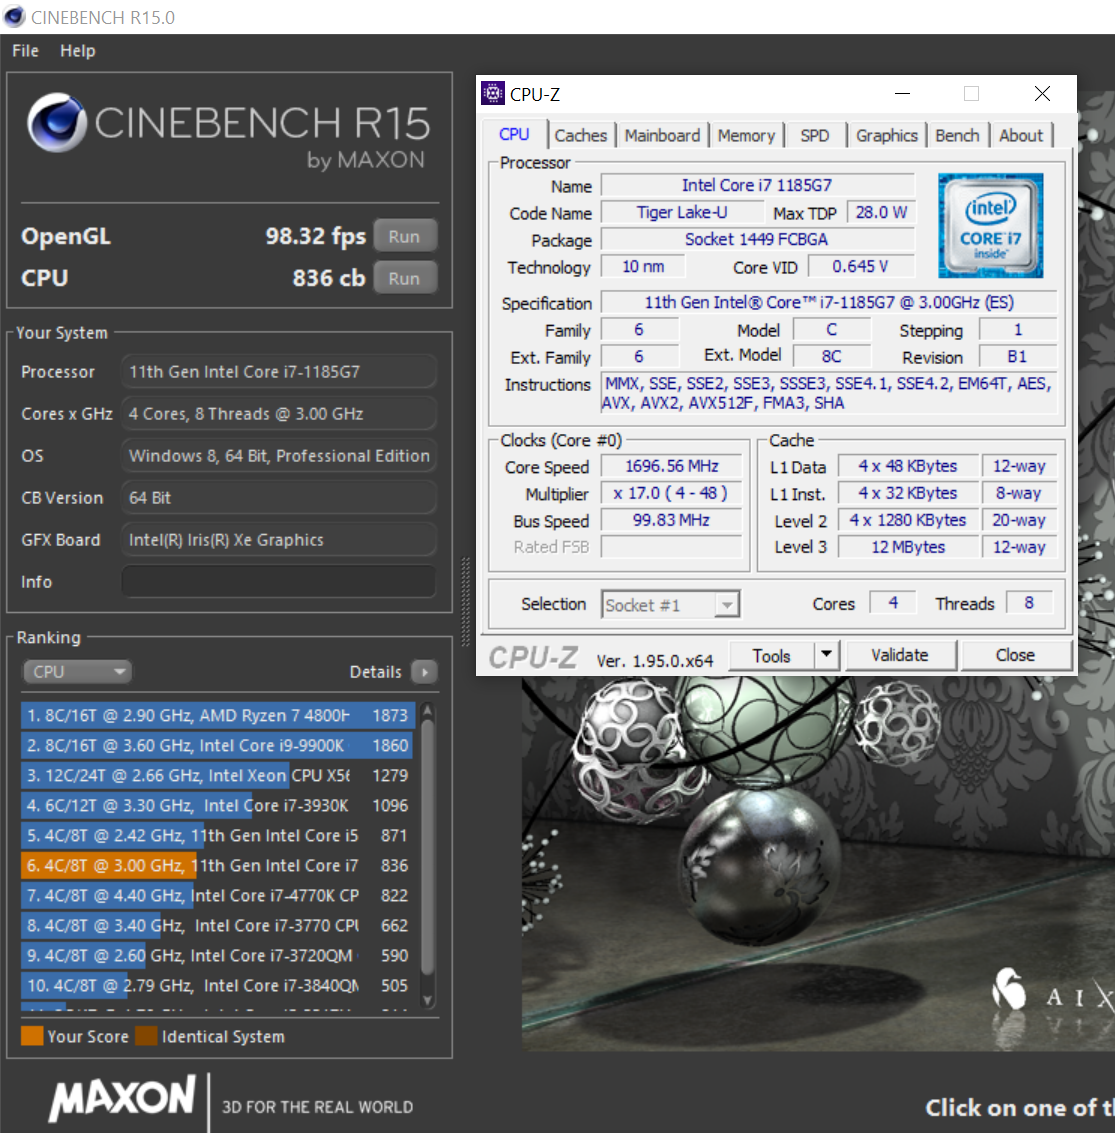Screen dimensions: 1115x1133
Task: Click the OS field Windows 8 value
Action: [279, 455]
